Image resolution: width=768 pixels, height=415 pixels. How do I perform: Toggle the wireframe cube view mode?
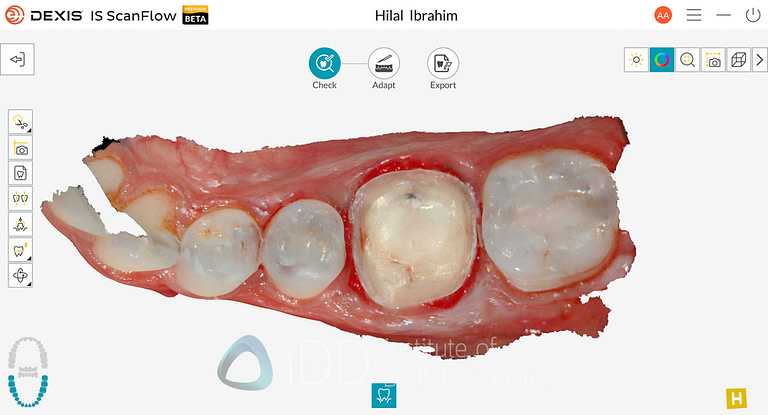pyautogui.click(x=739, y=60)
